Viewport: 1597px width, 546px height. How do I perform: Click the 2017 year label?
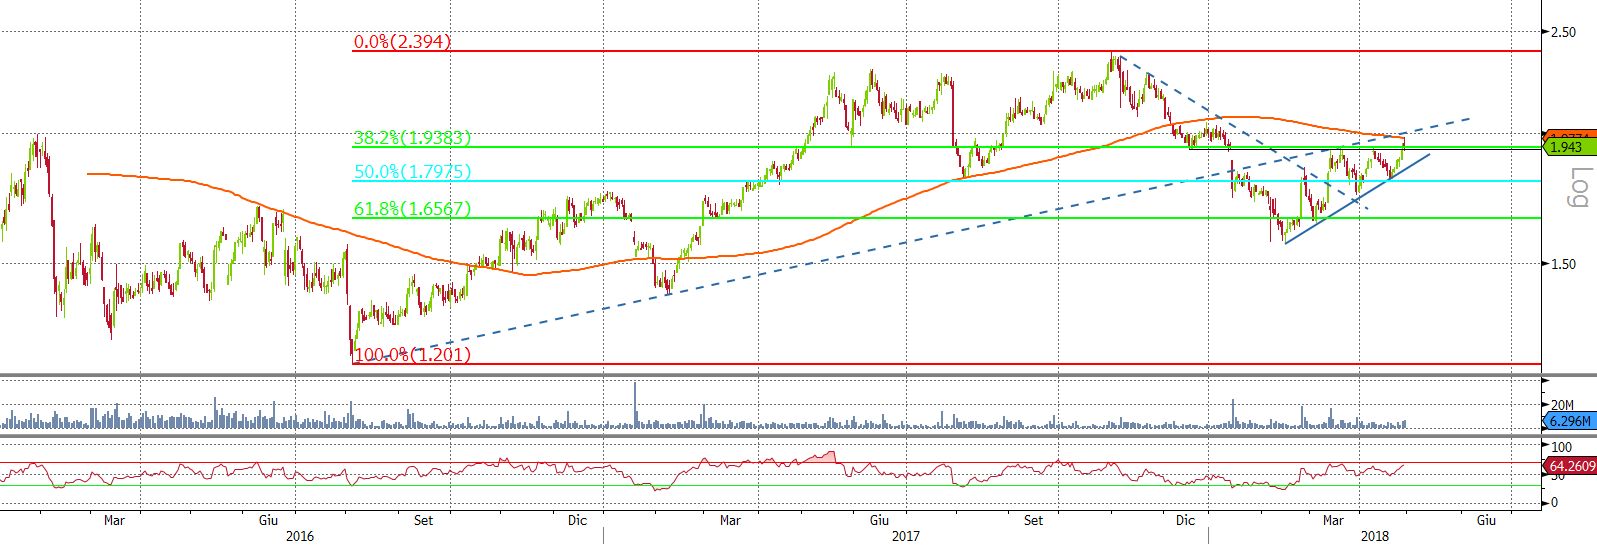(x=906, y=536)
